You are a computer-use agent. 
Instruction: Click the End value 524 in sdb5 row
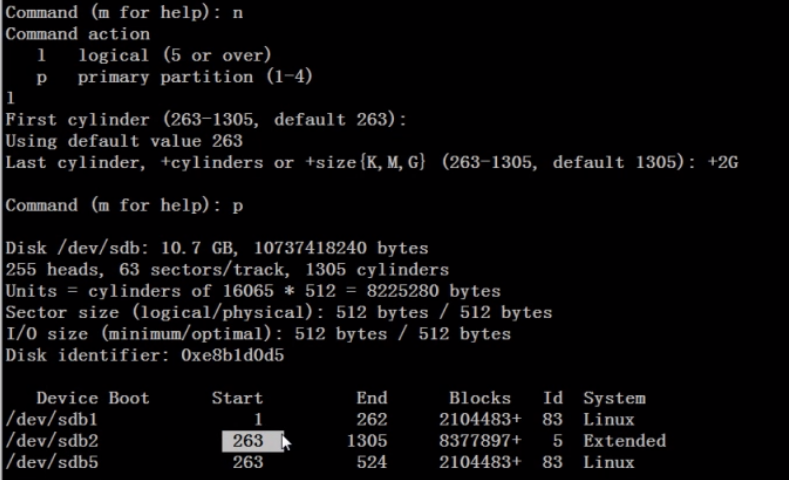tap(372, 462)
